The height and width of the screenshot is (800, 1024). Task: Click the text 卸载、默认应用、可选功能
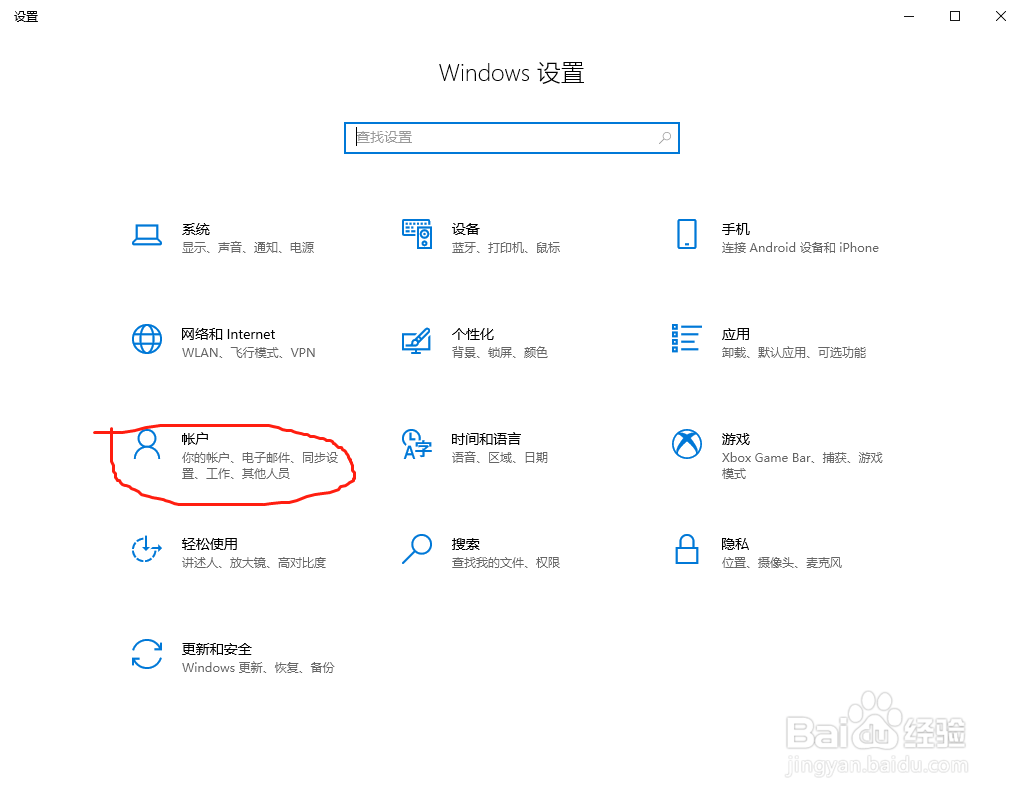[x=793, y=353]
